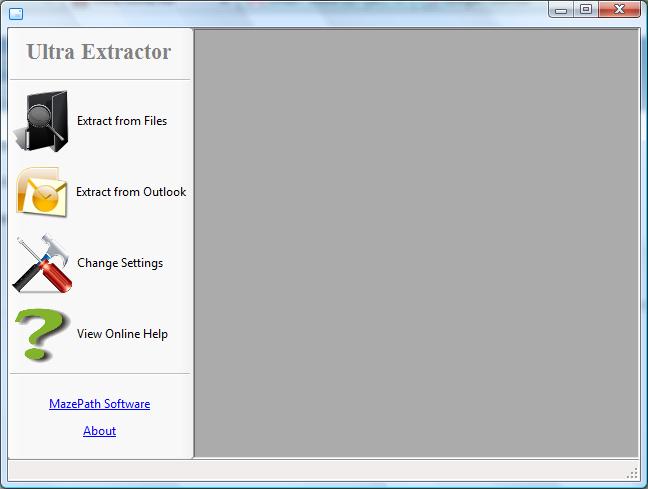The image size is (648, 489).
Task: Click the Ultra Extractor title heading
Action: coord(99,52)
